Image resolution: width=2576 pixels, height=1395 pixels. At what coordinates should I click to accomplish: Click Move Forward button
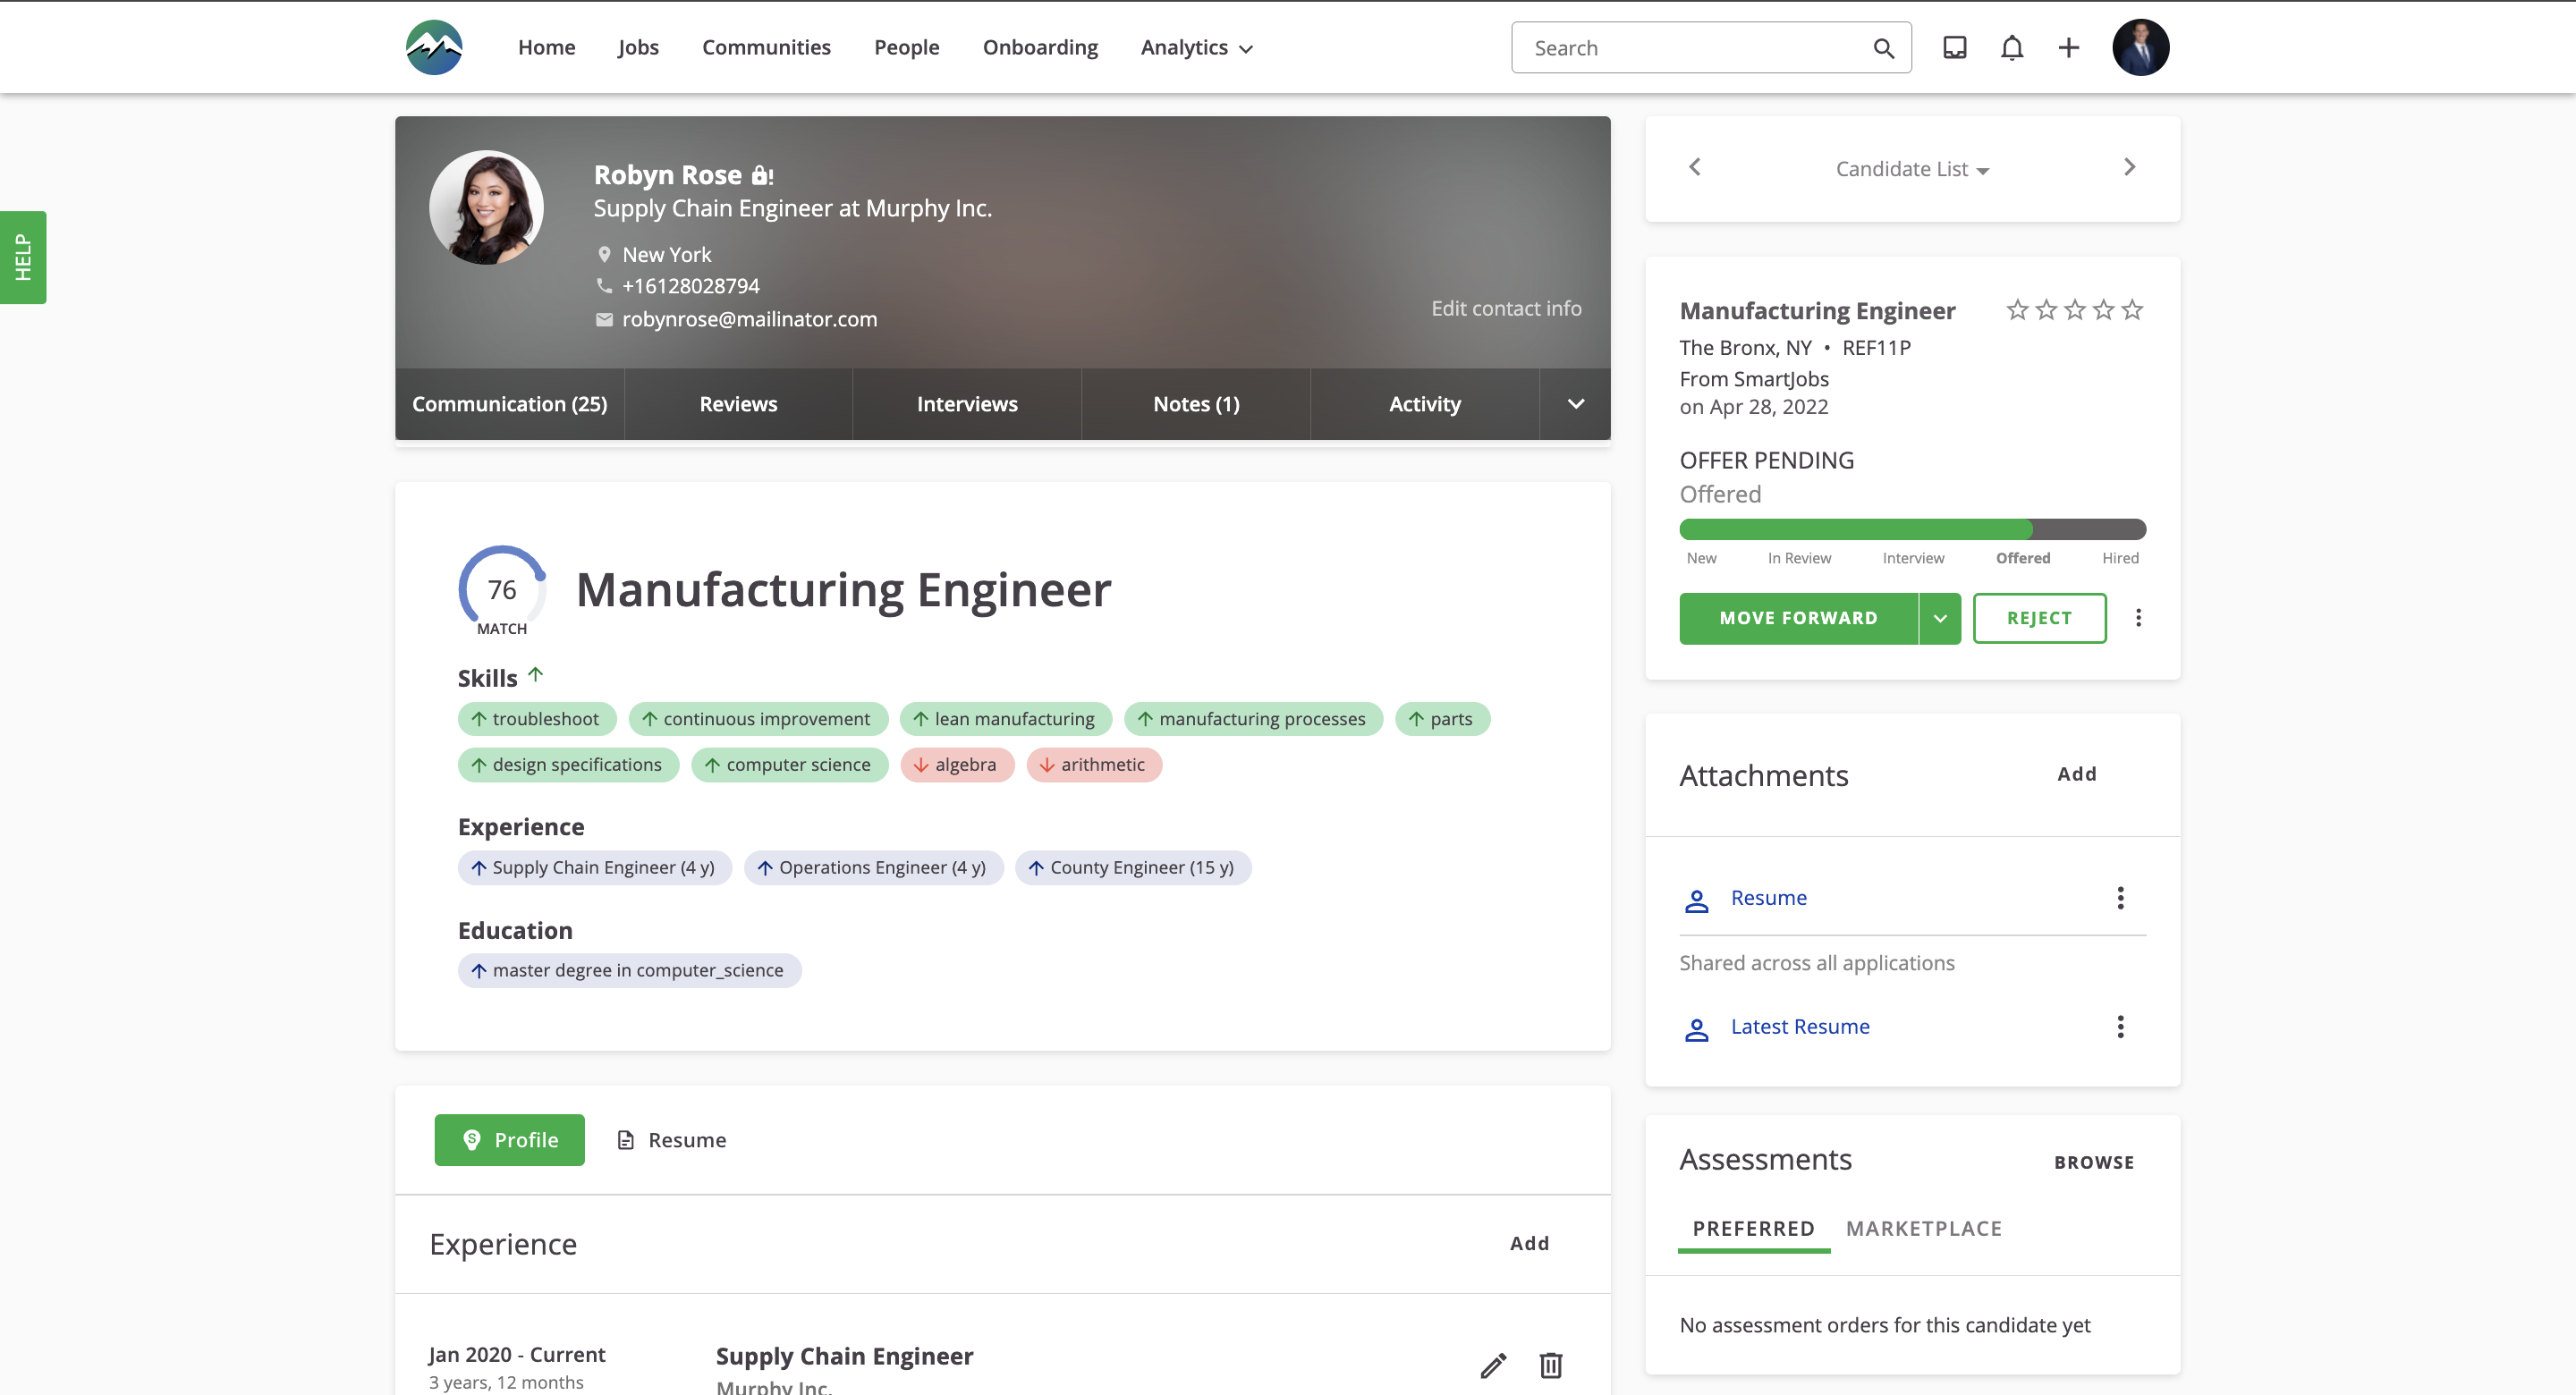click(1798, 618)
